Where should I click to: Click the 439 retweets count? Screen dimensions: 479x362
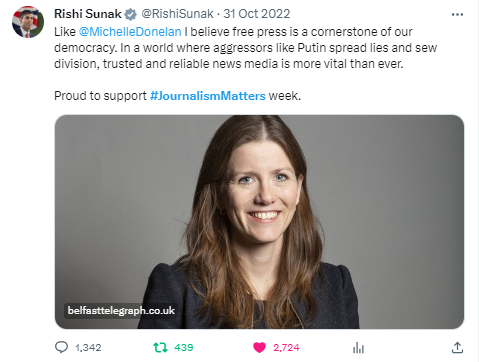(184, 348)
